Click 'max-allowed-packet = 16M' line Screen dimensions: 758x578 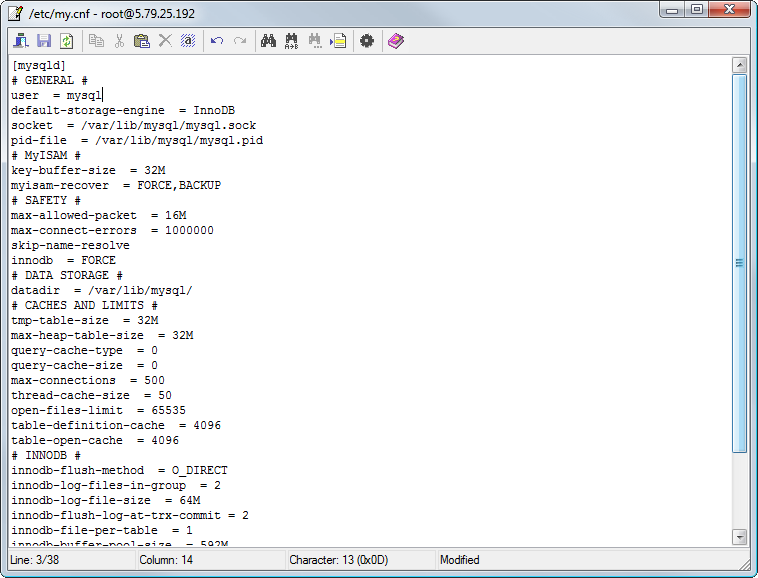pyautogui.click(x=99, y=215)
